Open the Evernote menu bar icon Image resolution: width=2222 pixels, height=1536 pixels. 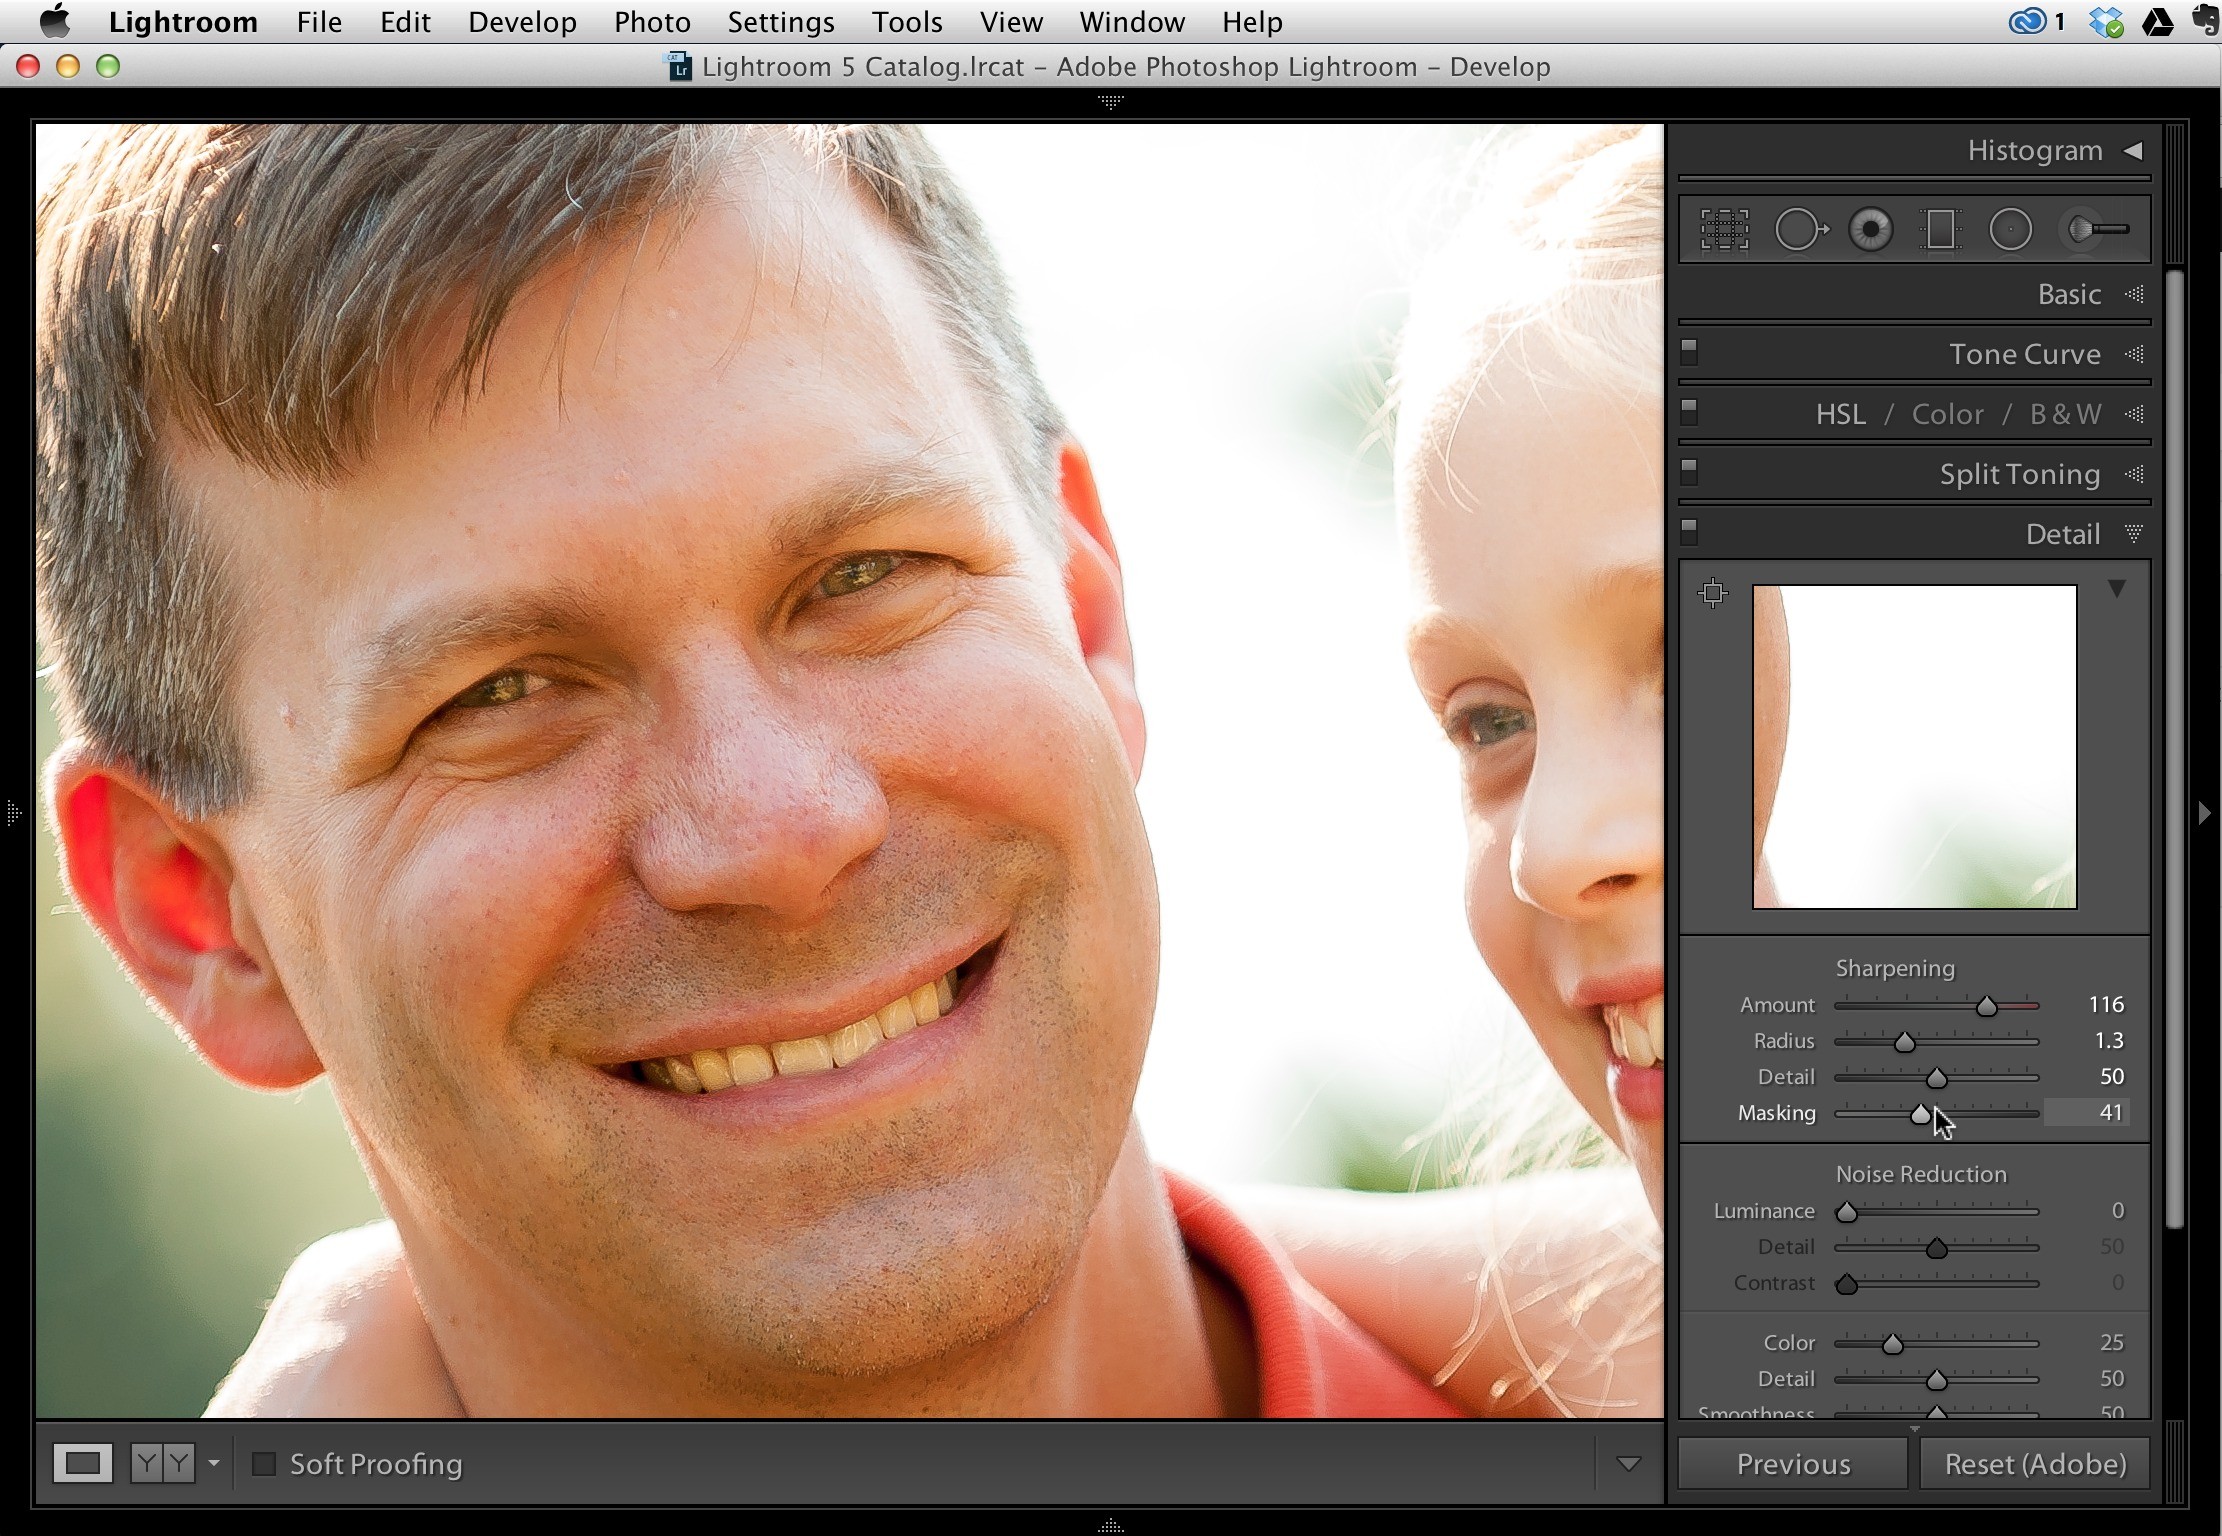pos(2206,21)
